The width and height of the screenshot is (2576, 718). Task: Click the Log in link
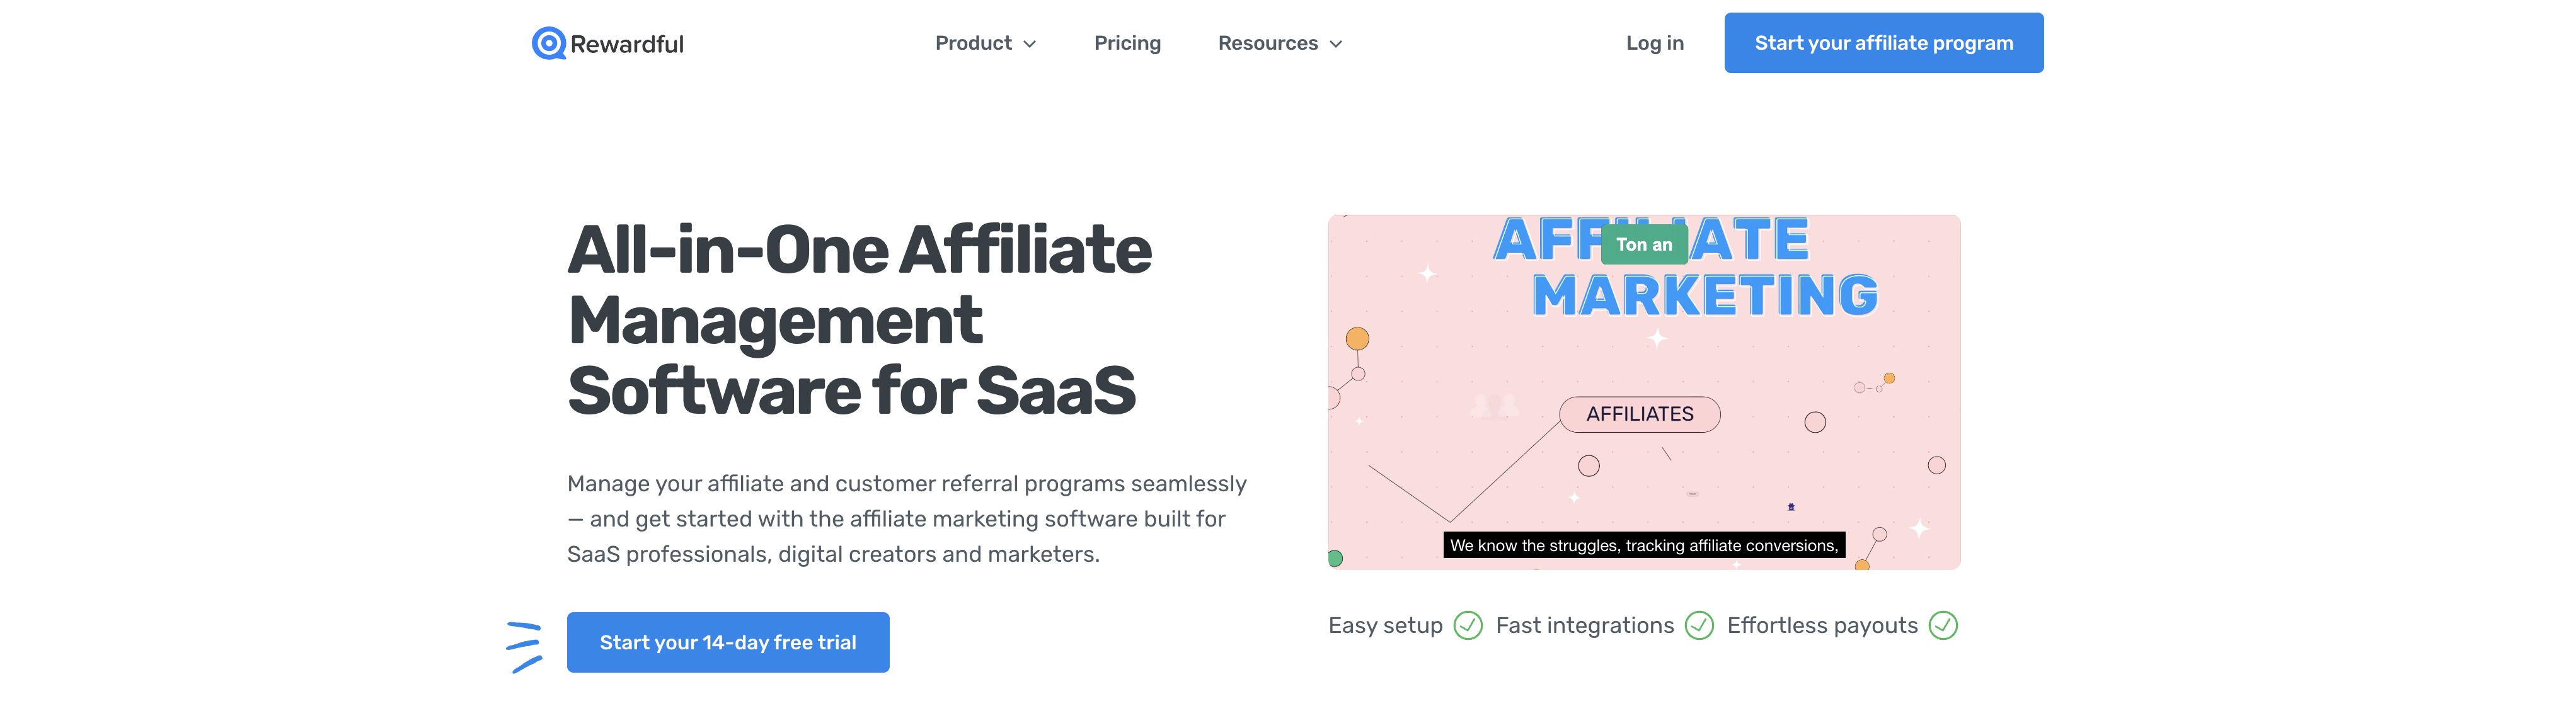click(1654, 43)
